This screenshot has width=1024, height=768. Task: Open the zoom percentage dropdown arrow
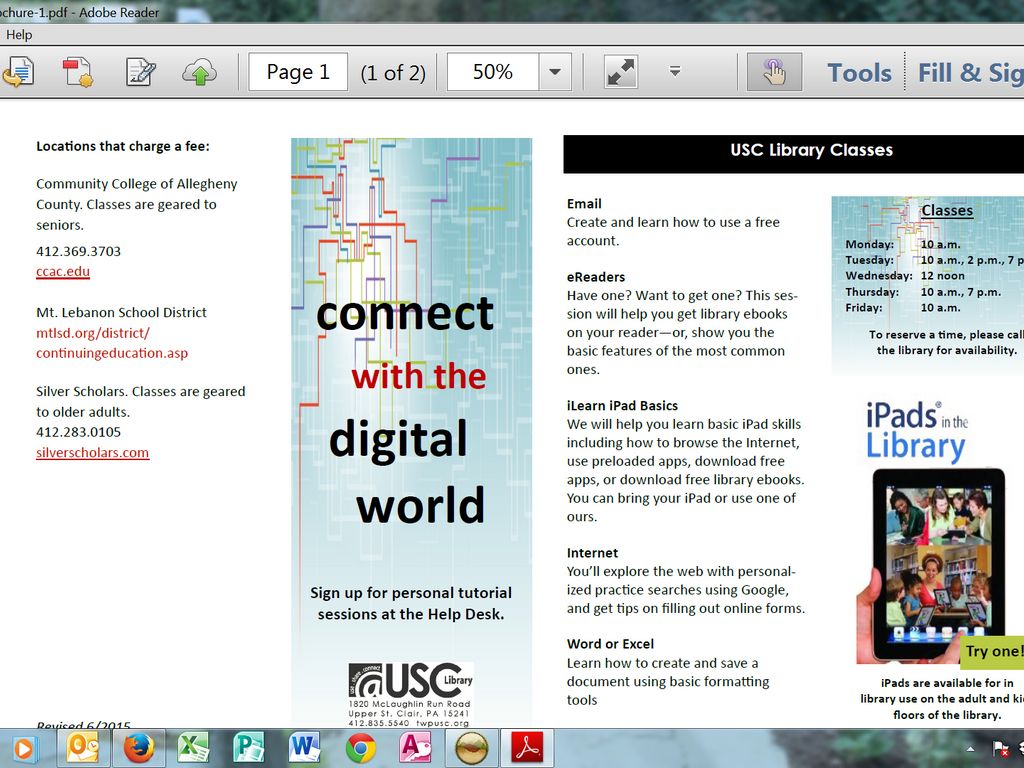[555, 72]
